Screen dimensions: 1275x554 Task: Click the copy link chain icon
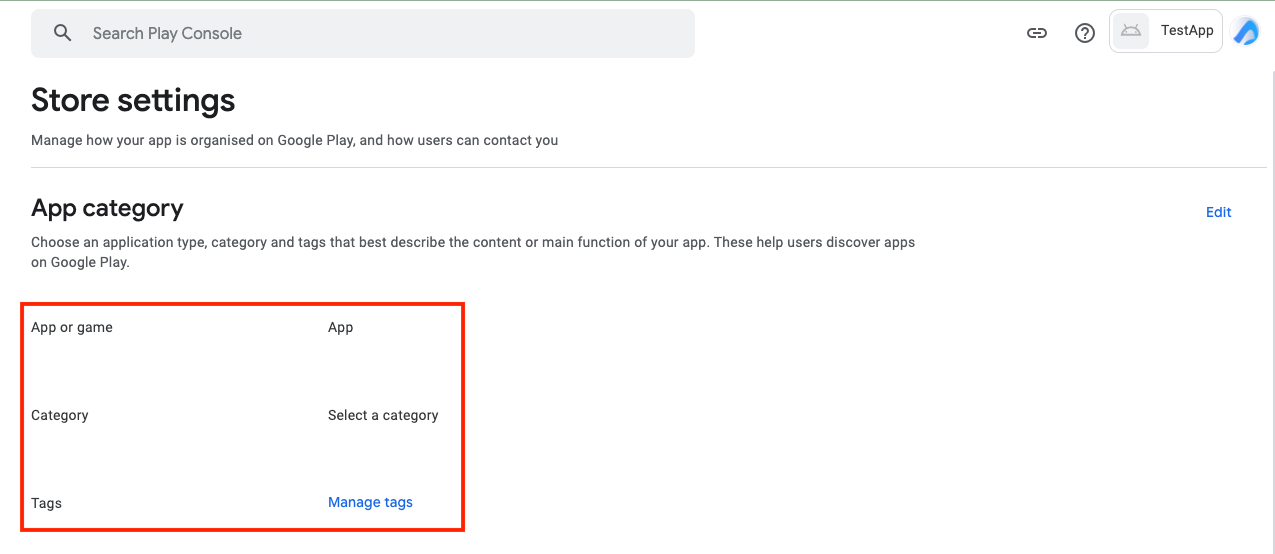coord(1037,33)
